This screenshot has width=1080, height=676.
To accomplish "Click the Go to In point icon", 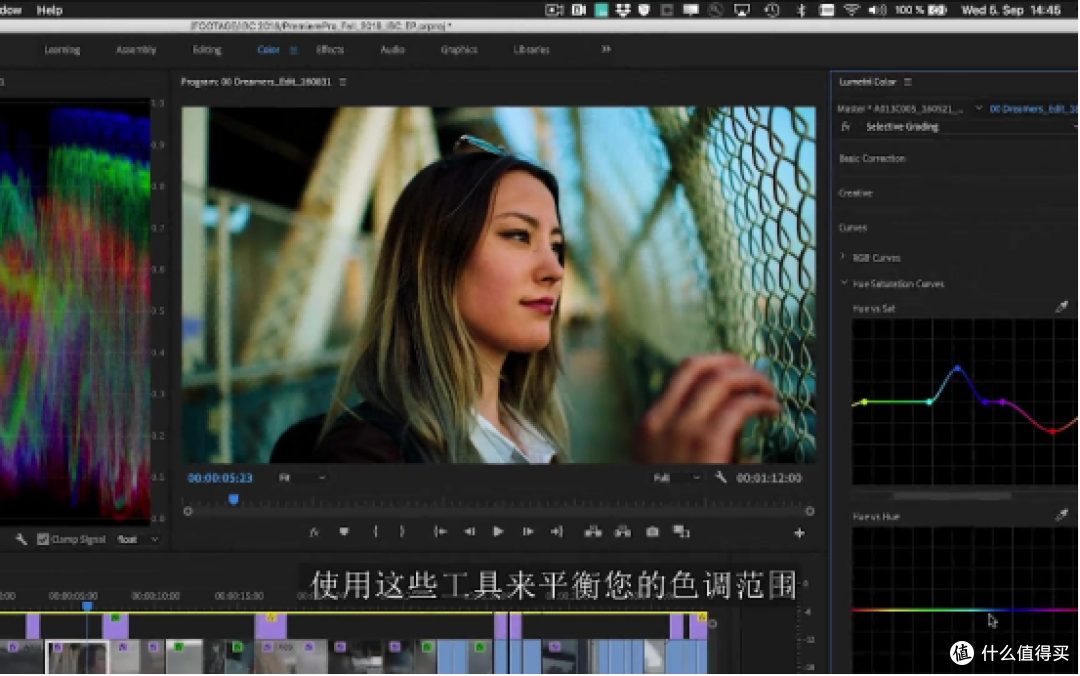I will pos(439,531).
